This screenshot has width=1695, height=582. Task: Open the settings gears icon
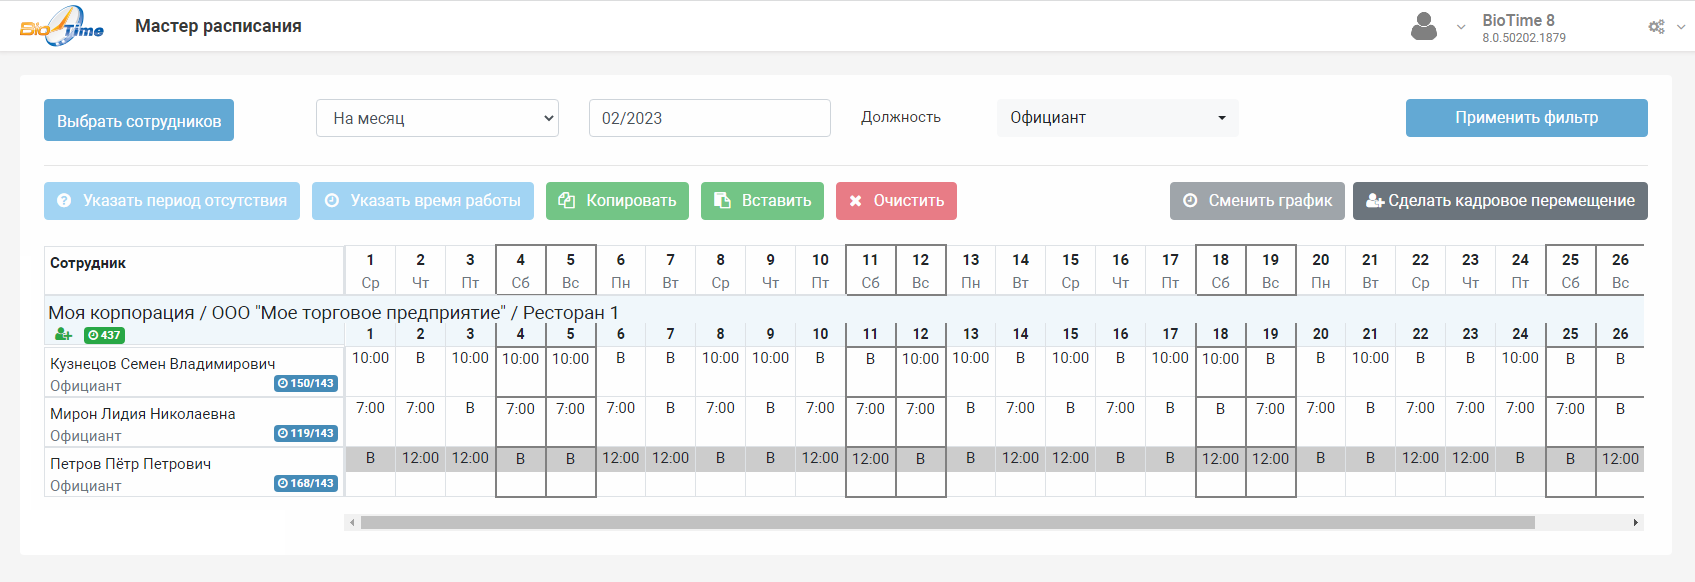pos(1656,27)
